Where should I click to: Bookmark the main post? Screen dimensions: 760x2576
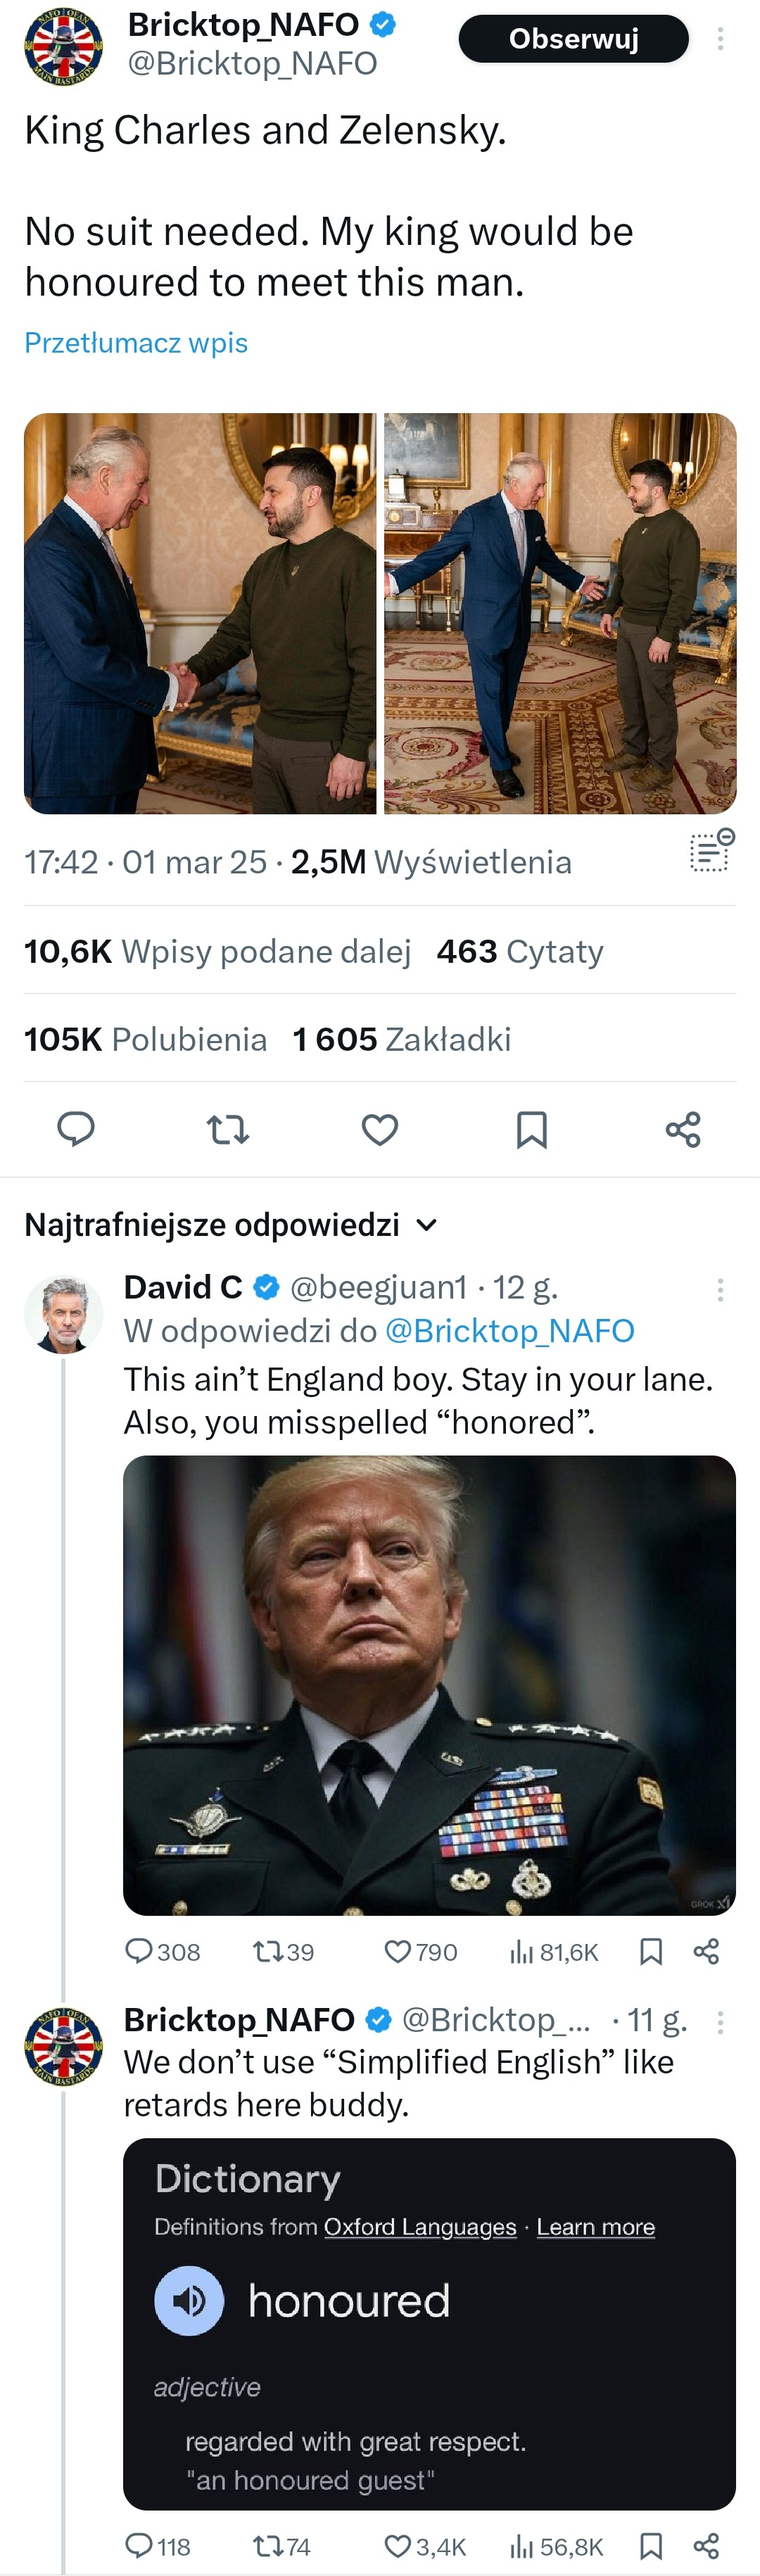click(531, 1130)
